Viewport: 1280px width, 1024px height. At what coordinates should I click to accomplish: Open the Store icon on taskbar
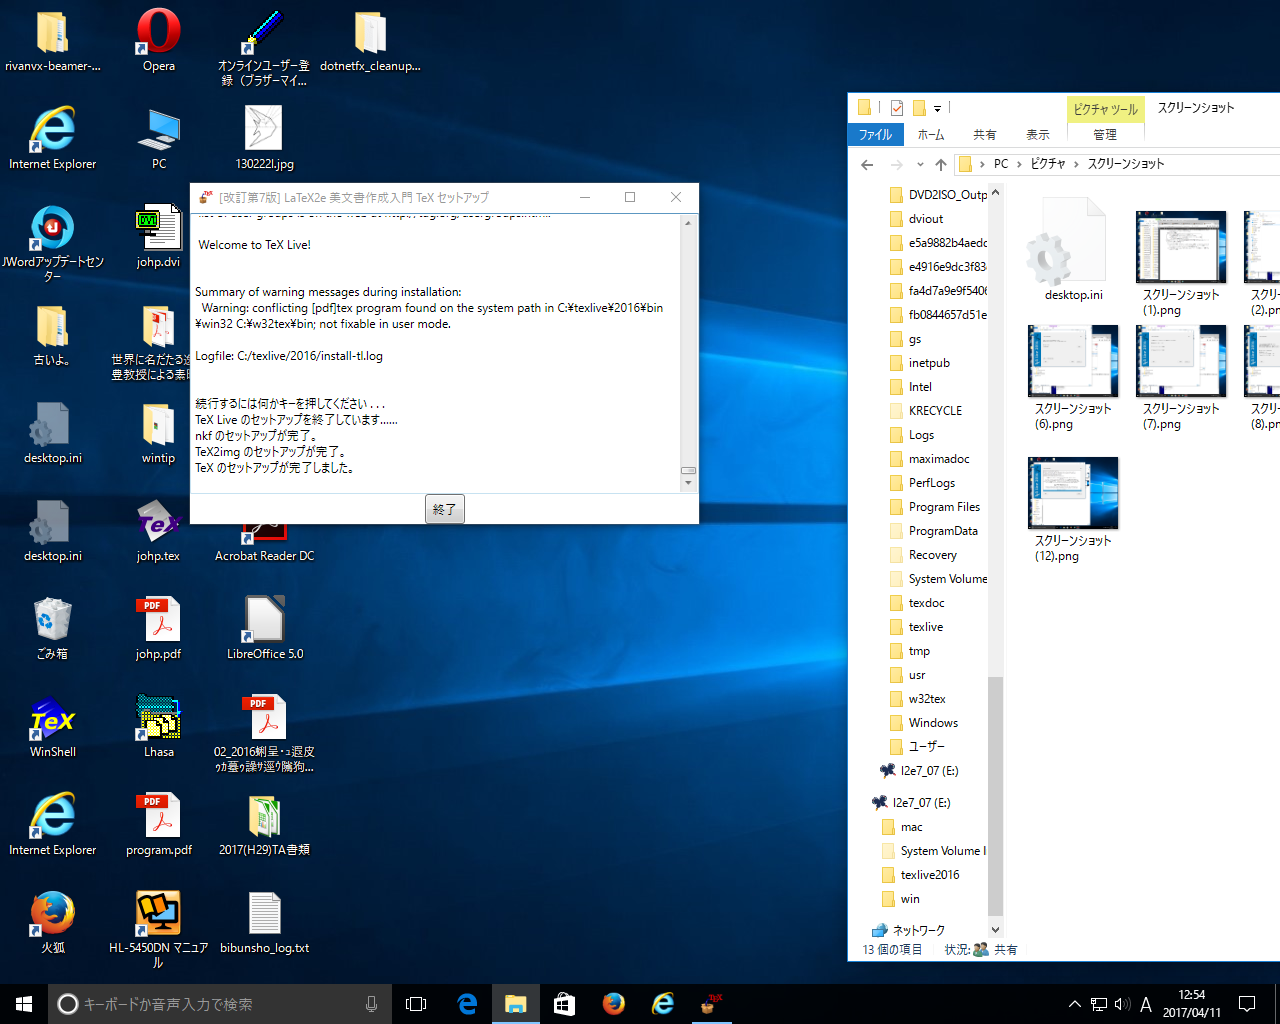coord(565,1004)
